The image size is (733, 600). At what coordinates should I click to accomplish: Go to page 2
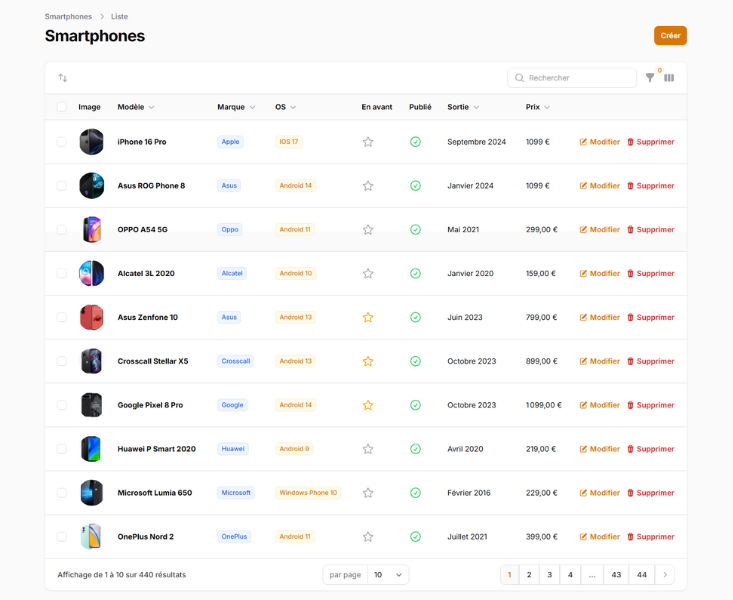tap(529, 575)
